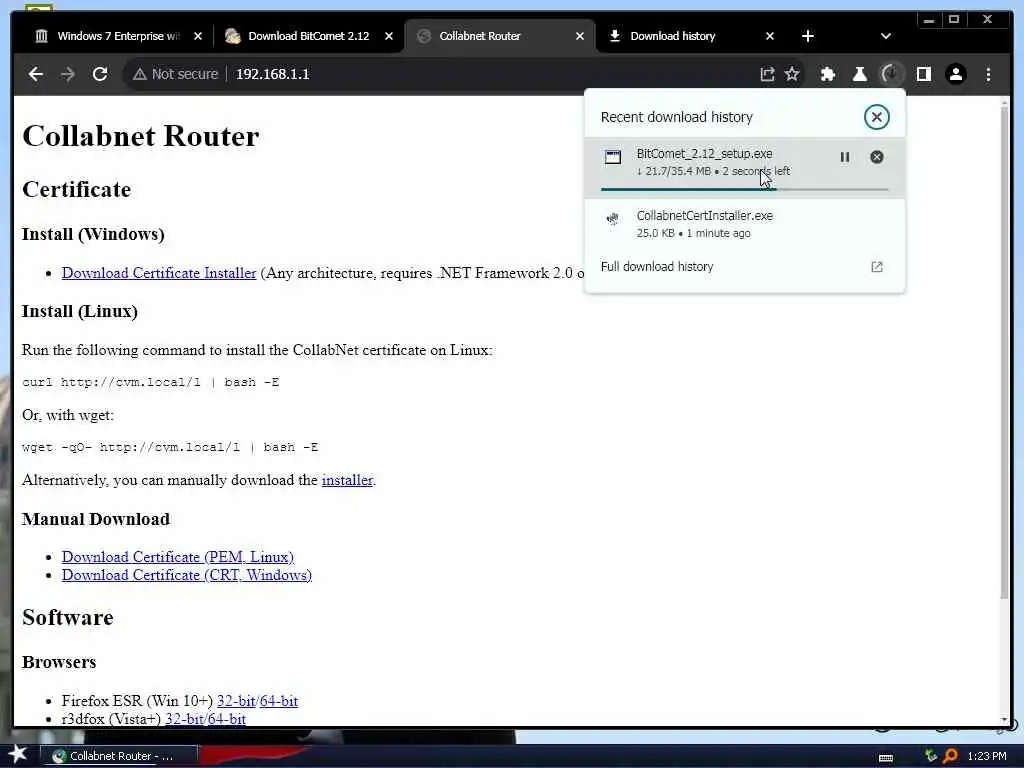Open Chrome's three-dot menu
The width and height of the screenshot is (1024, 768).
click(x=988, y=74)
